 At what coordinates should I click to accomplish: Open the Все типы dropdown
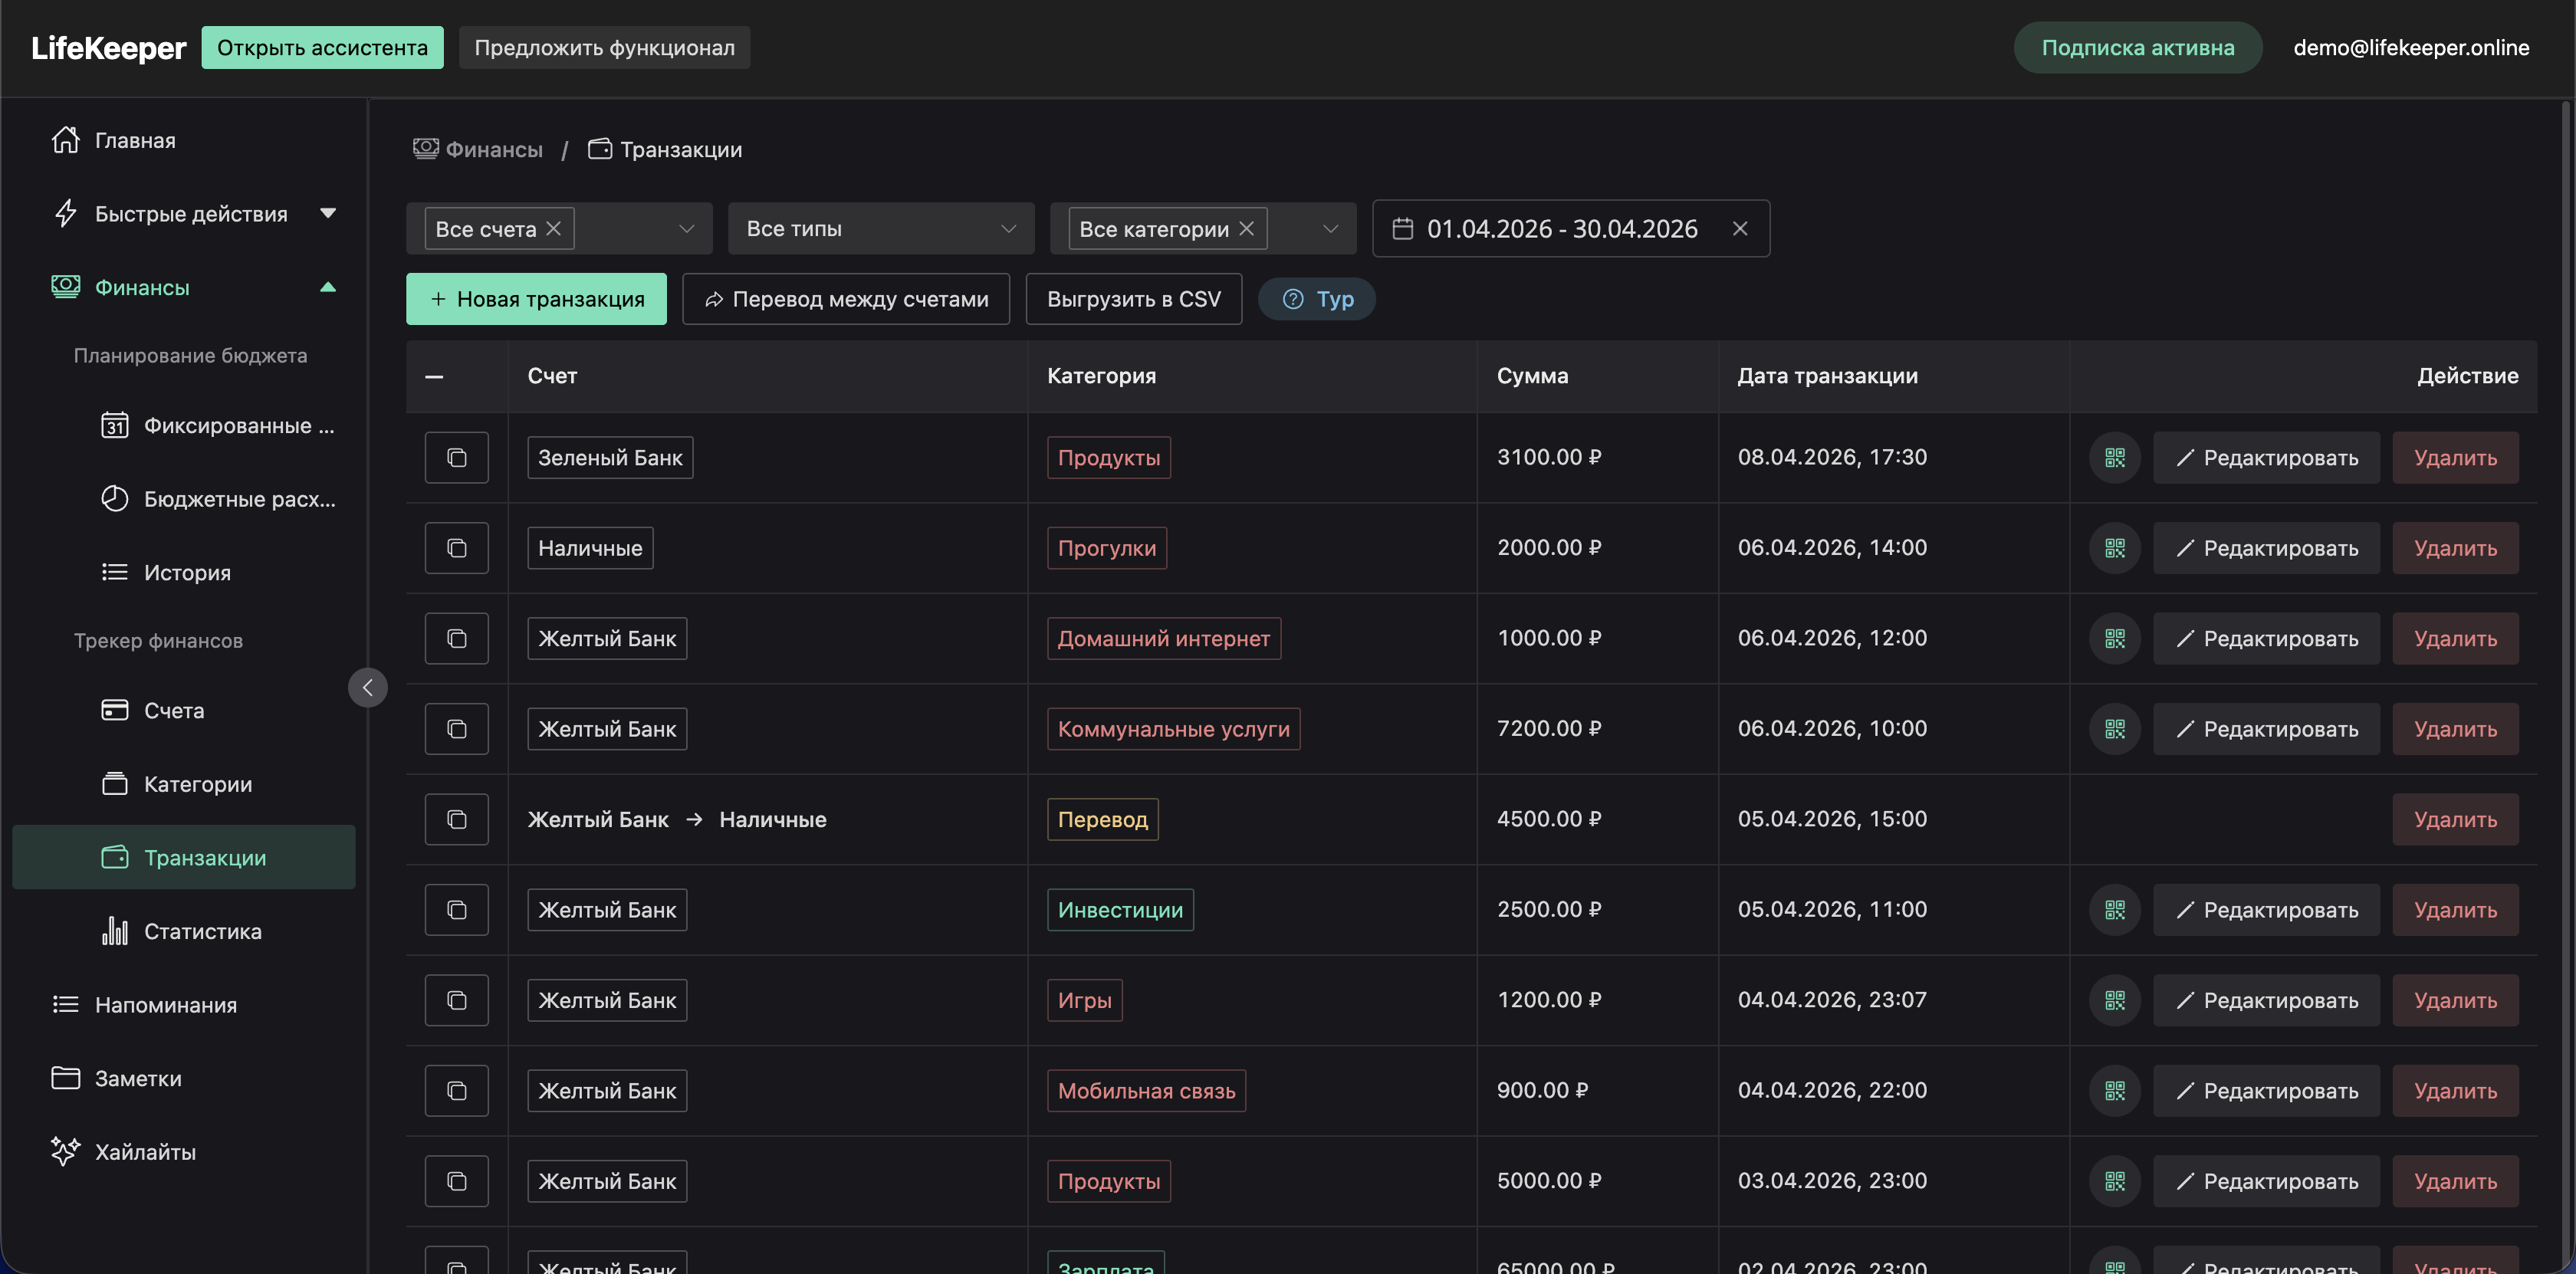[x=880, y=229]
